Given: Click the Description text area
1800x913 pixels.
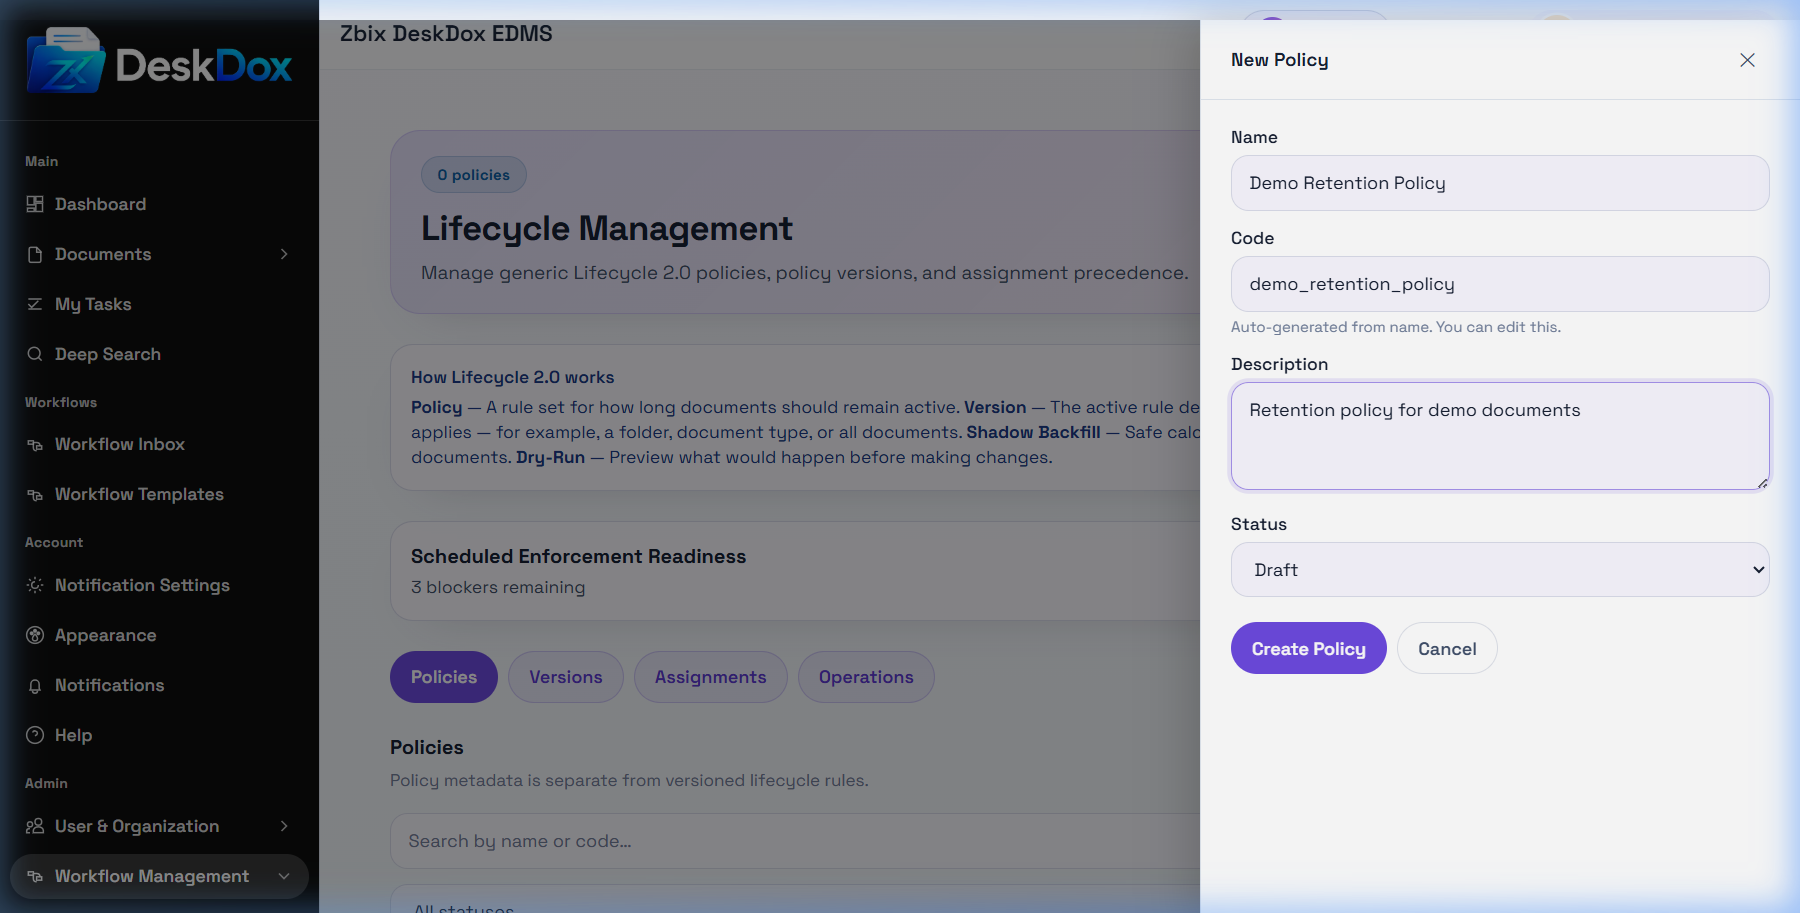Looking at the screenshot, I should tap(1500, 436).
